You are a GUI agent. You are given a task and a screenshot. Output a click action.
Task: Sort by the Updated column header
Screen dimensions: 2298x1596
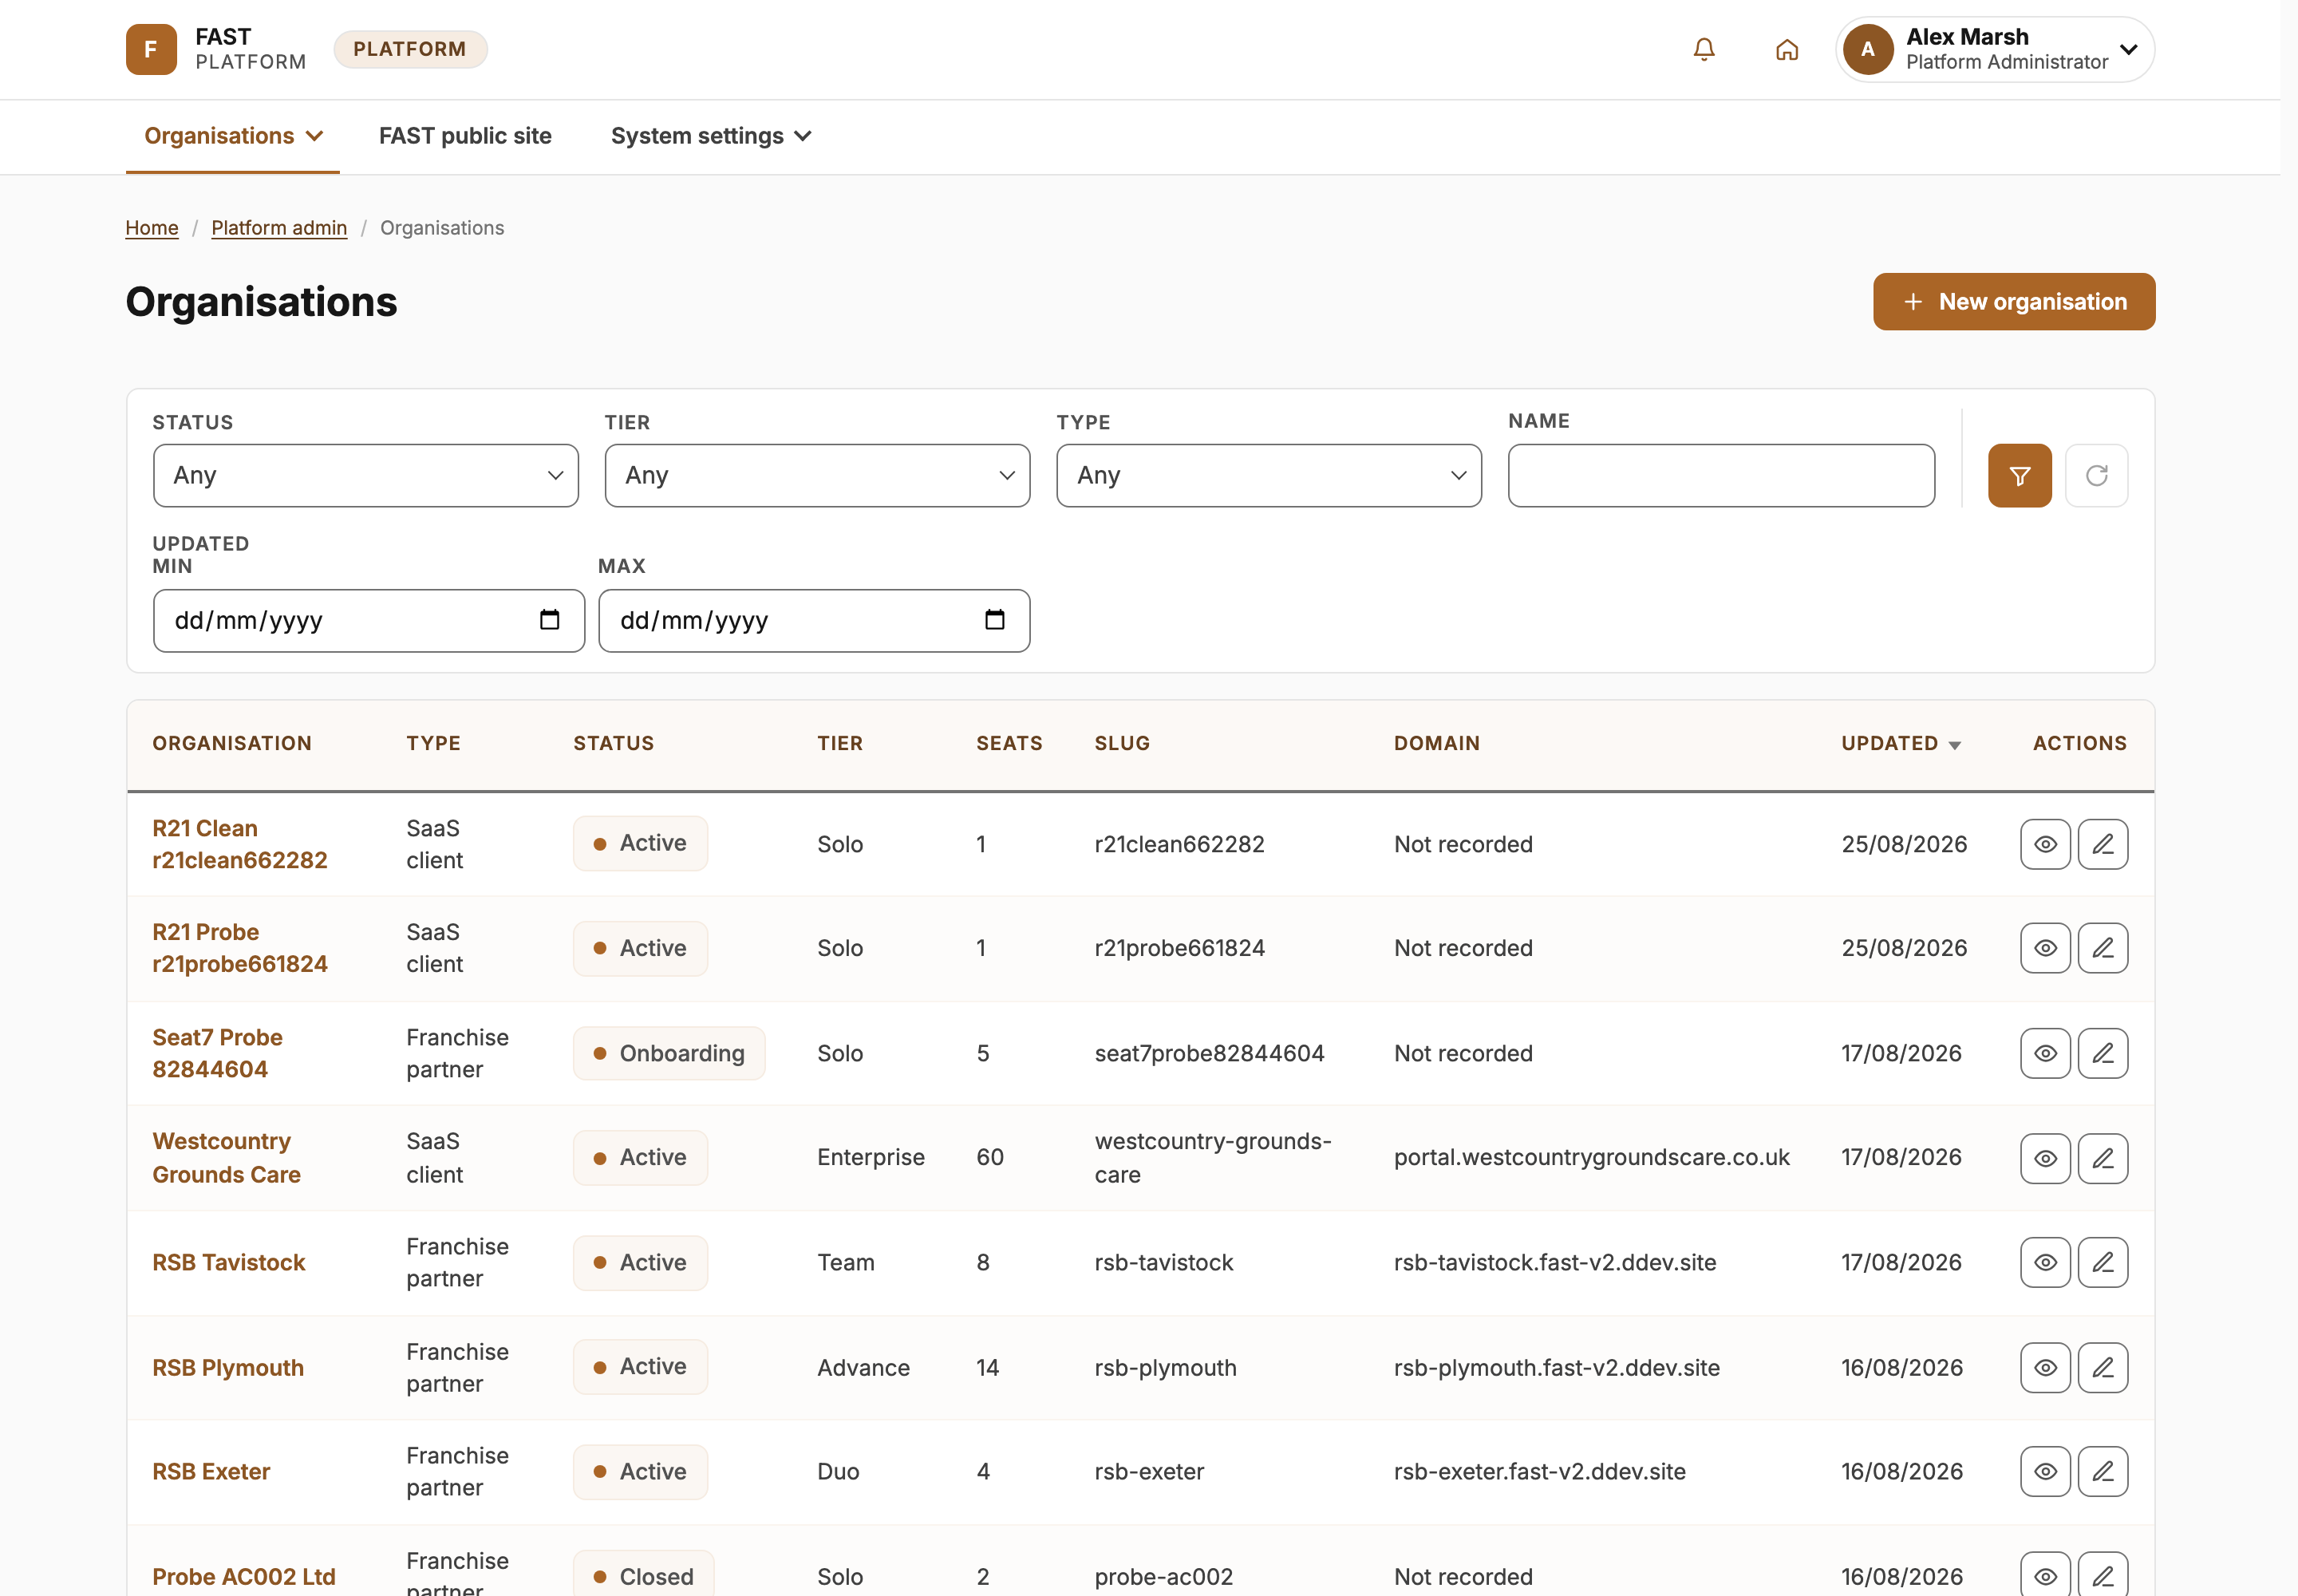tap(1900, 743)
